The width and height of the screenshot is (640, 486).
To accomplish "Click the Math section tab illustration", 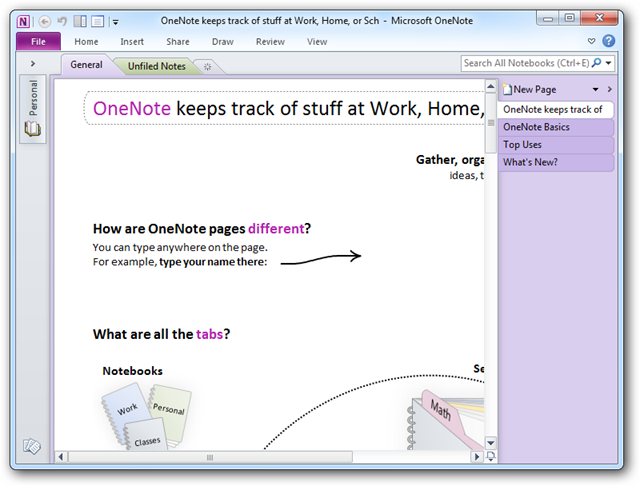I will point(441,409).
